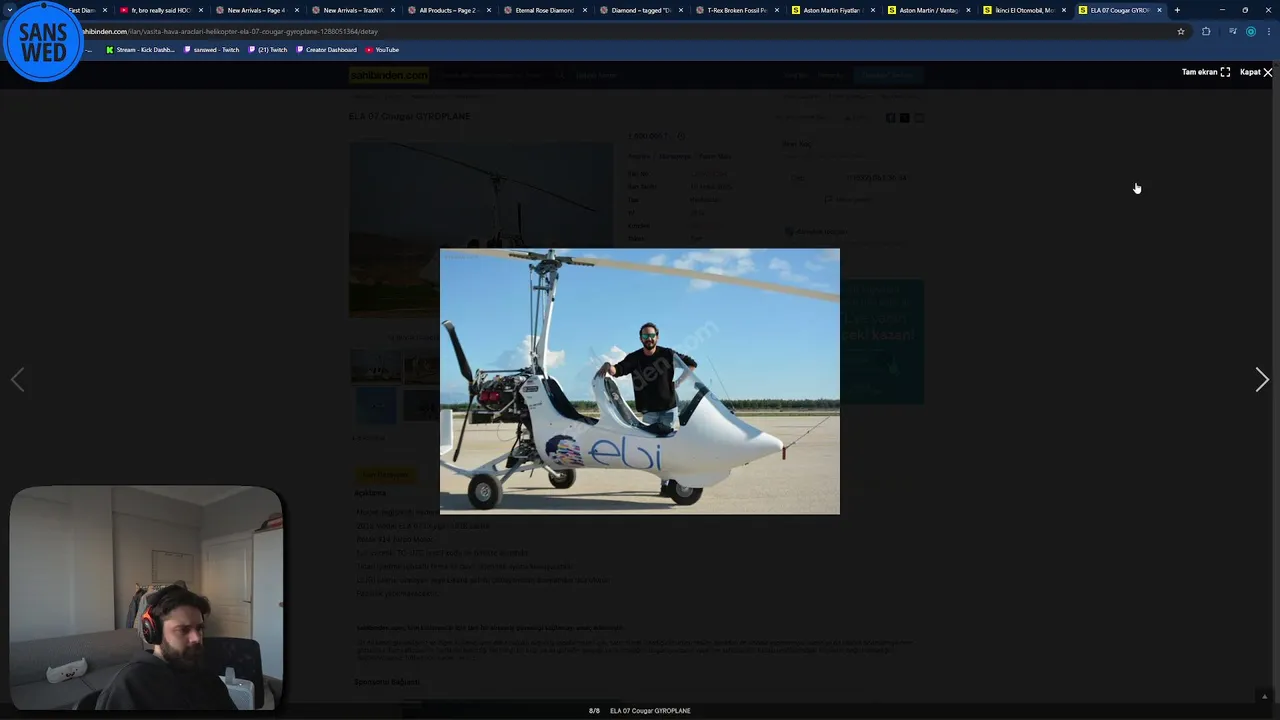Viewport: 1280px width, 720px height.
Task: Open the 'sanswed - Twitch' bookmark
Action: click(x=211, y=49)
